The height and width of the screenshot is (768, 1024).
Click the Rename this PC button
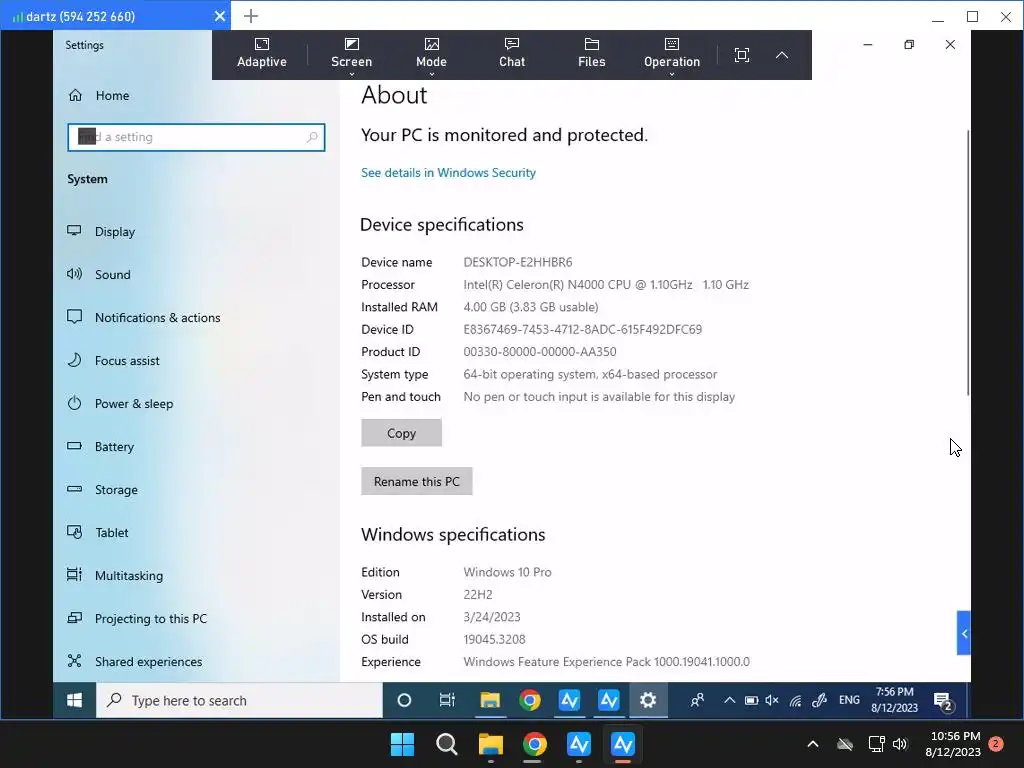pyautogui.click(x=417, y=481)
